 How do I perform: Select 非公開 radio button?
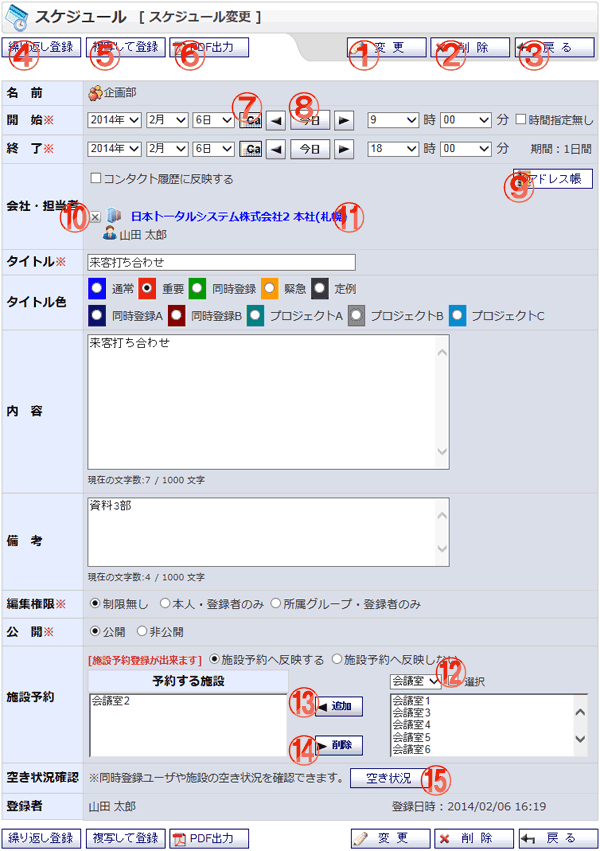142,631
